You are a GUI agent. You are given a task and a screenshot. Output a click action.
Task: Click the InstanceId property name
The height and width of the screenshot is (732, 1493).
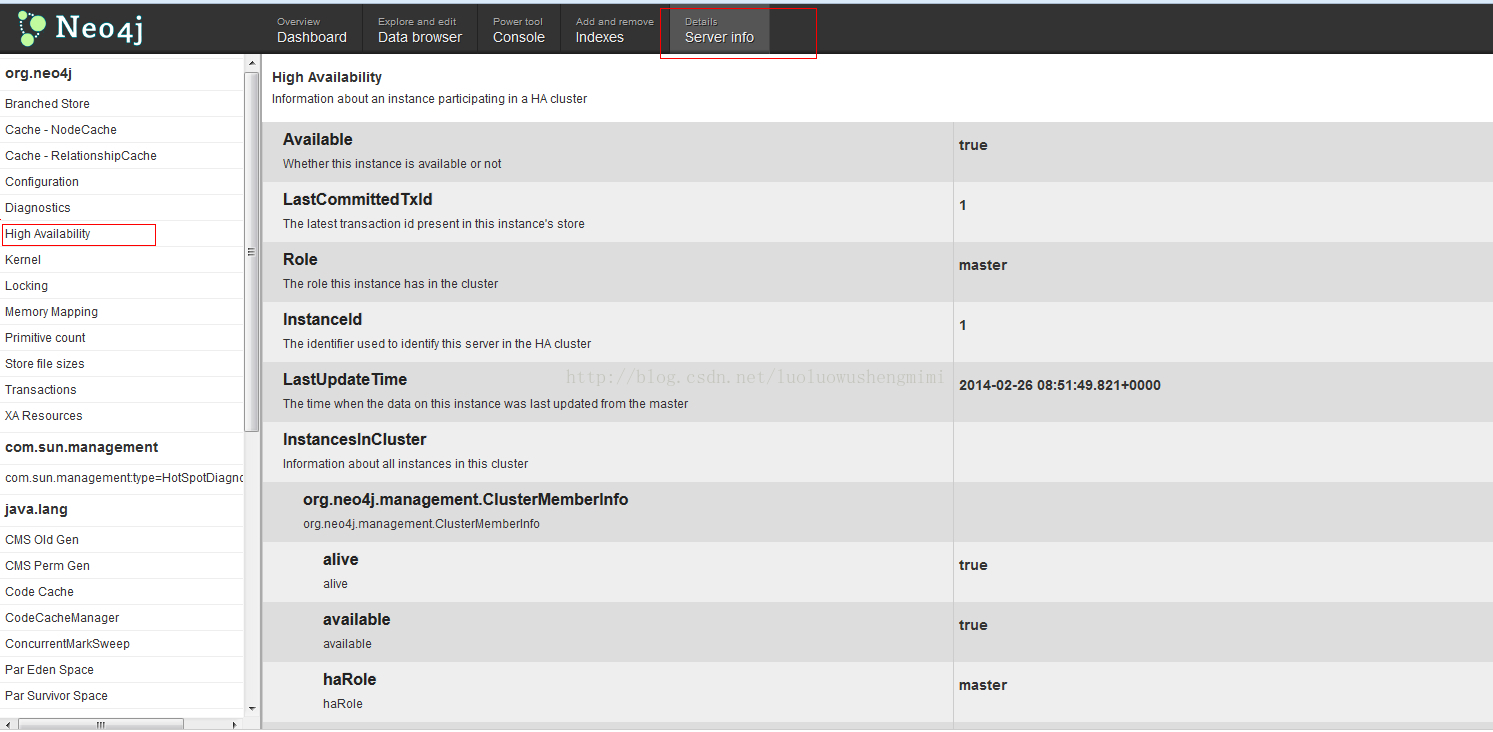point(322,319)
